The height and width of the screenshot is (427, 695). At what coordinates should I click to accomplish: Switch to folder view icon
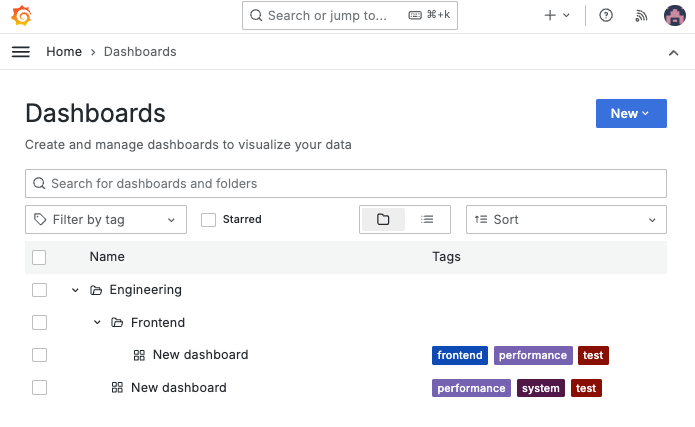point(383,219)
